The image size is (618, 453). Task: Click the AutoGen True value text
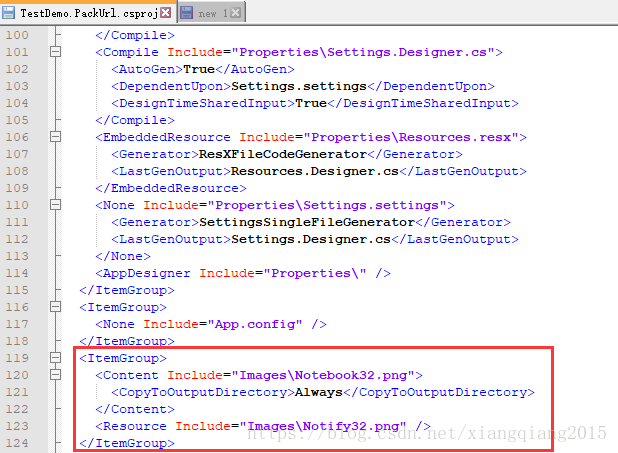coord(199,69)
